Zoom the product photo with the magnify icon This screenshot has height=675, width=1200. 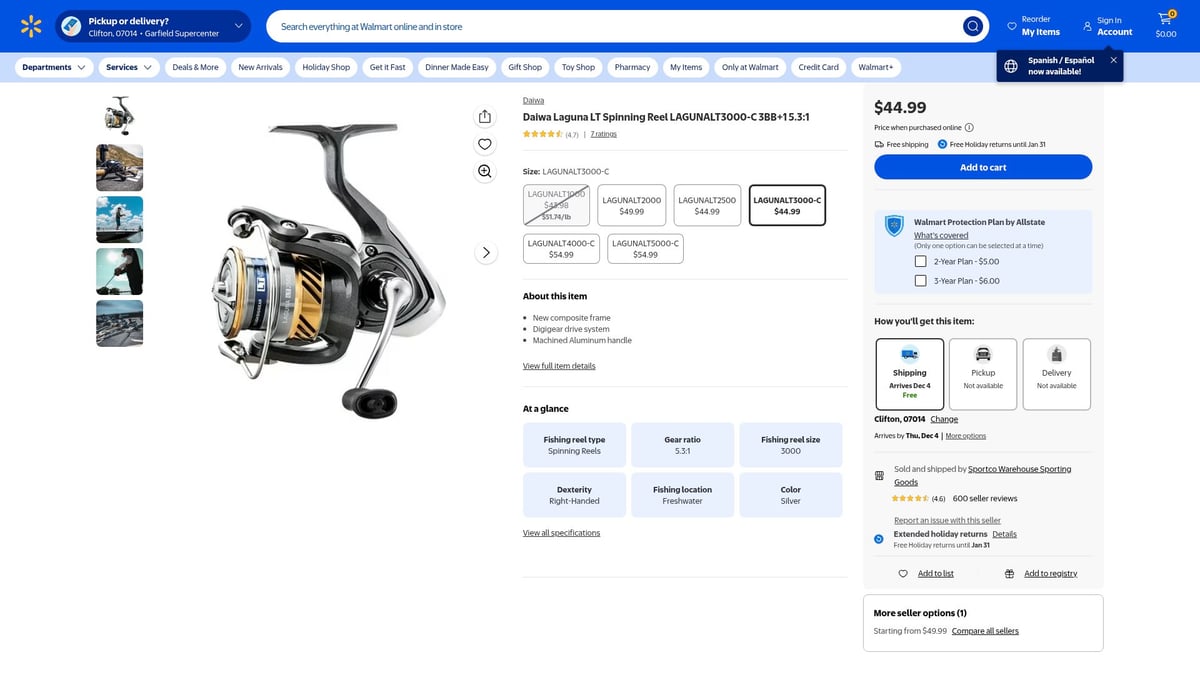(484, 171)
